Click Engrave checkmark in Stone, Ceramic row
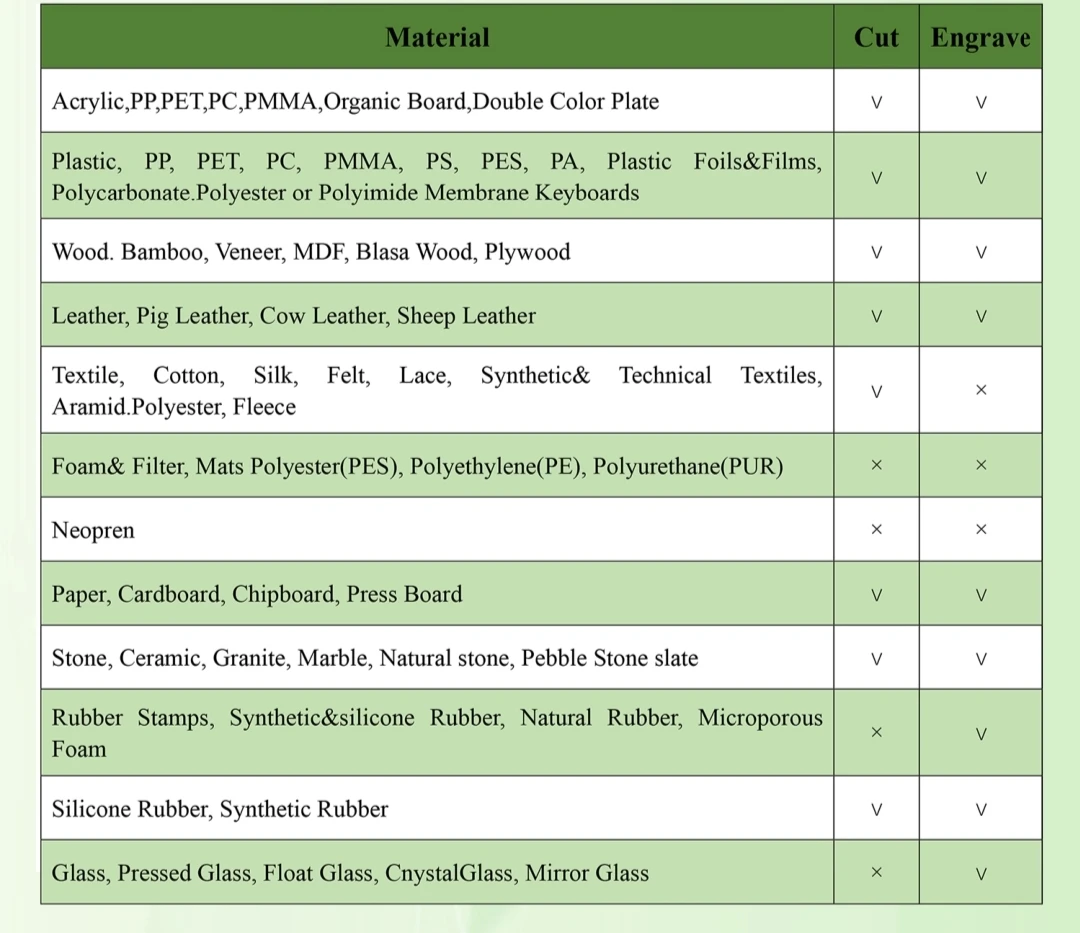 pos(981,659)
